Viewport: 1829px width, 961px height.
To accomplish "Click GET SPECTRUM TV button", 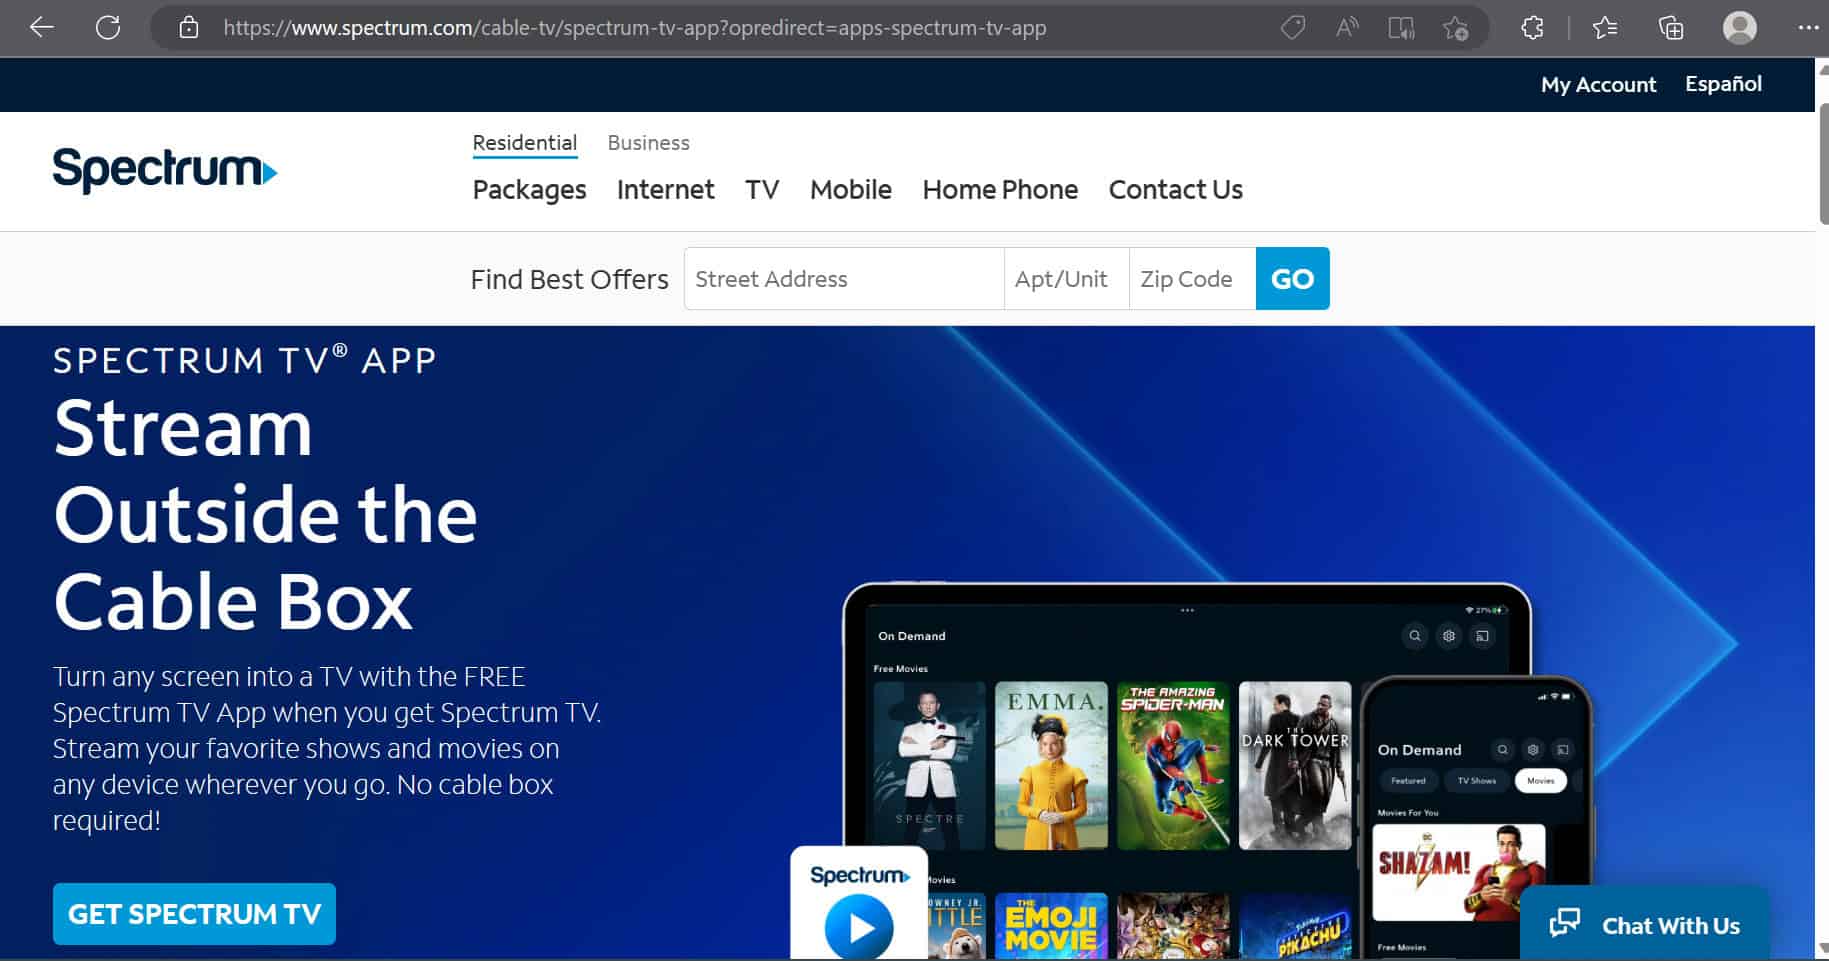I will point(194,914).
